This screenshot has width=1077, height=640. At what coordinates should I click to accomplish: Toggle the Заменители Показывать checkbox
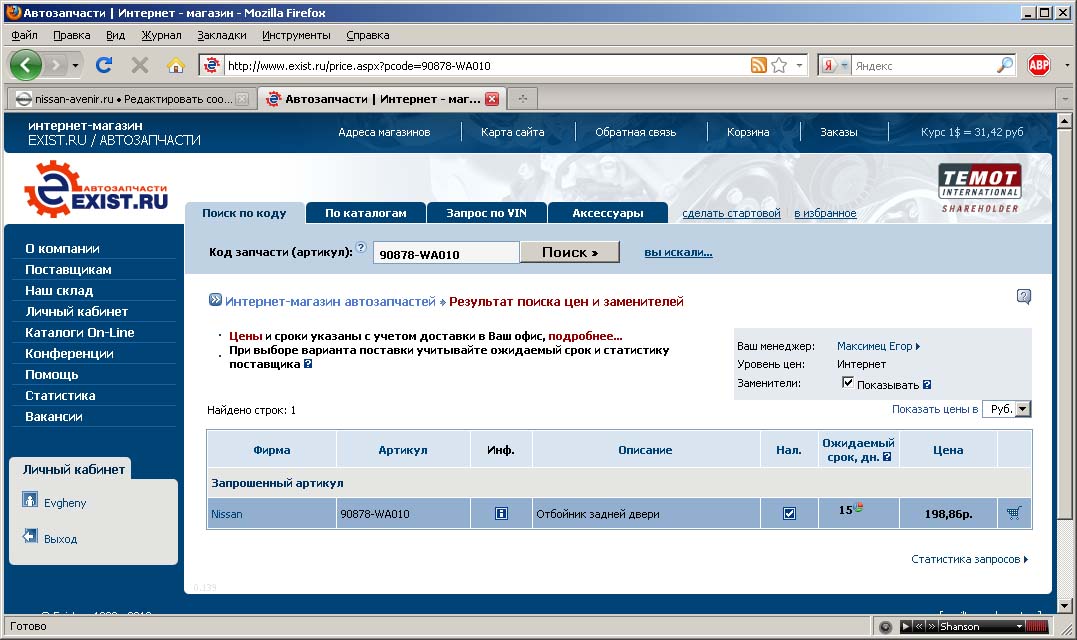(848, 382)
